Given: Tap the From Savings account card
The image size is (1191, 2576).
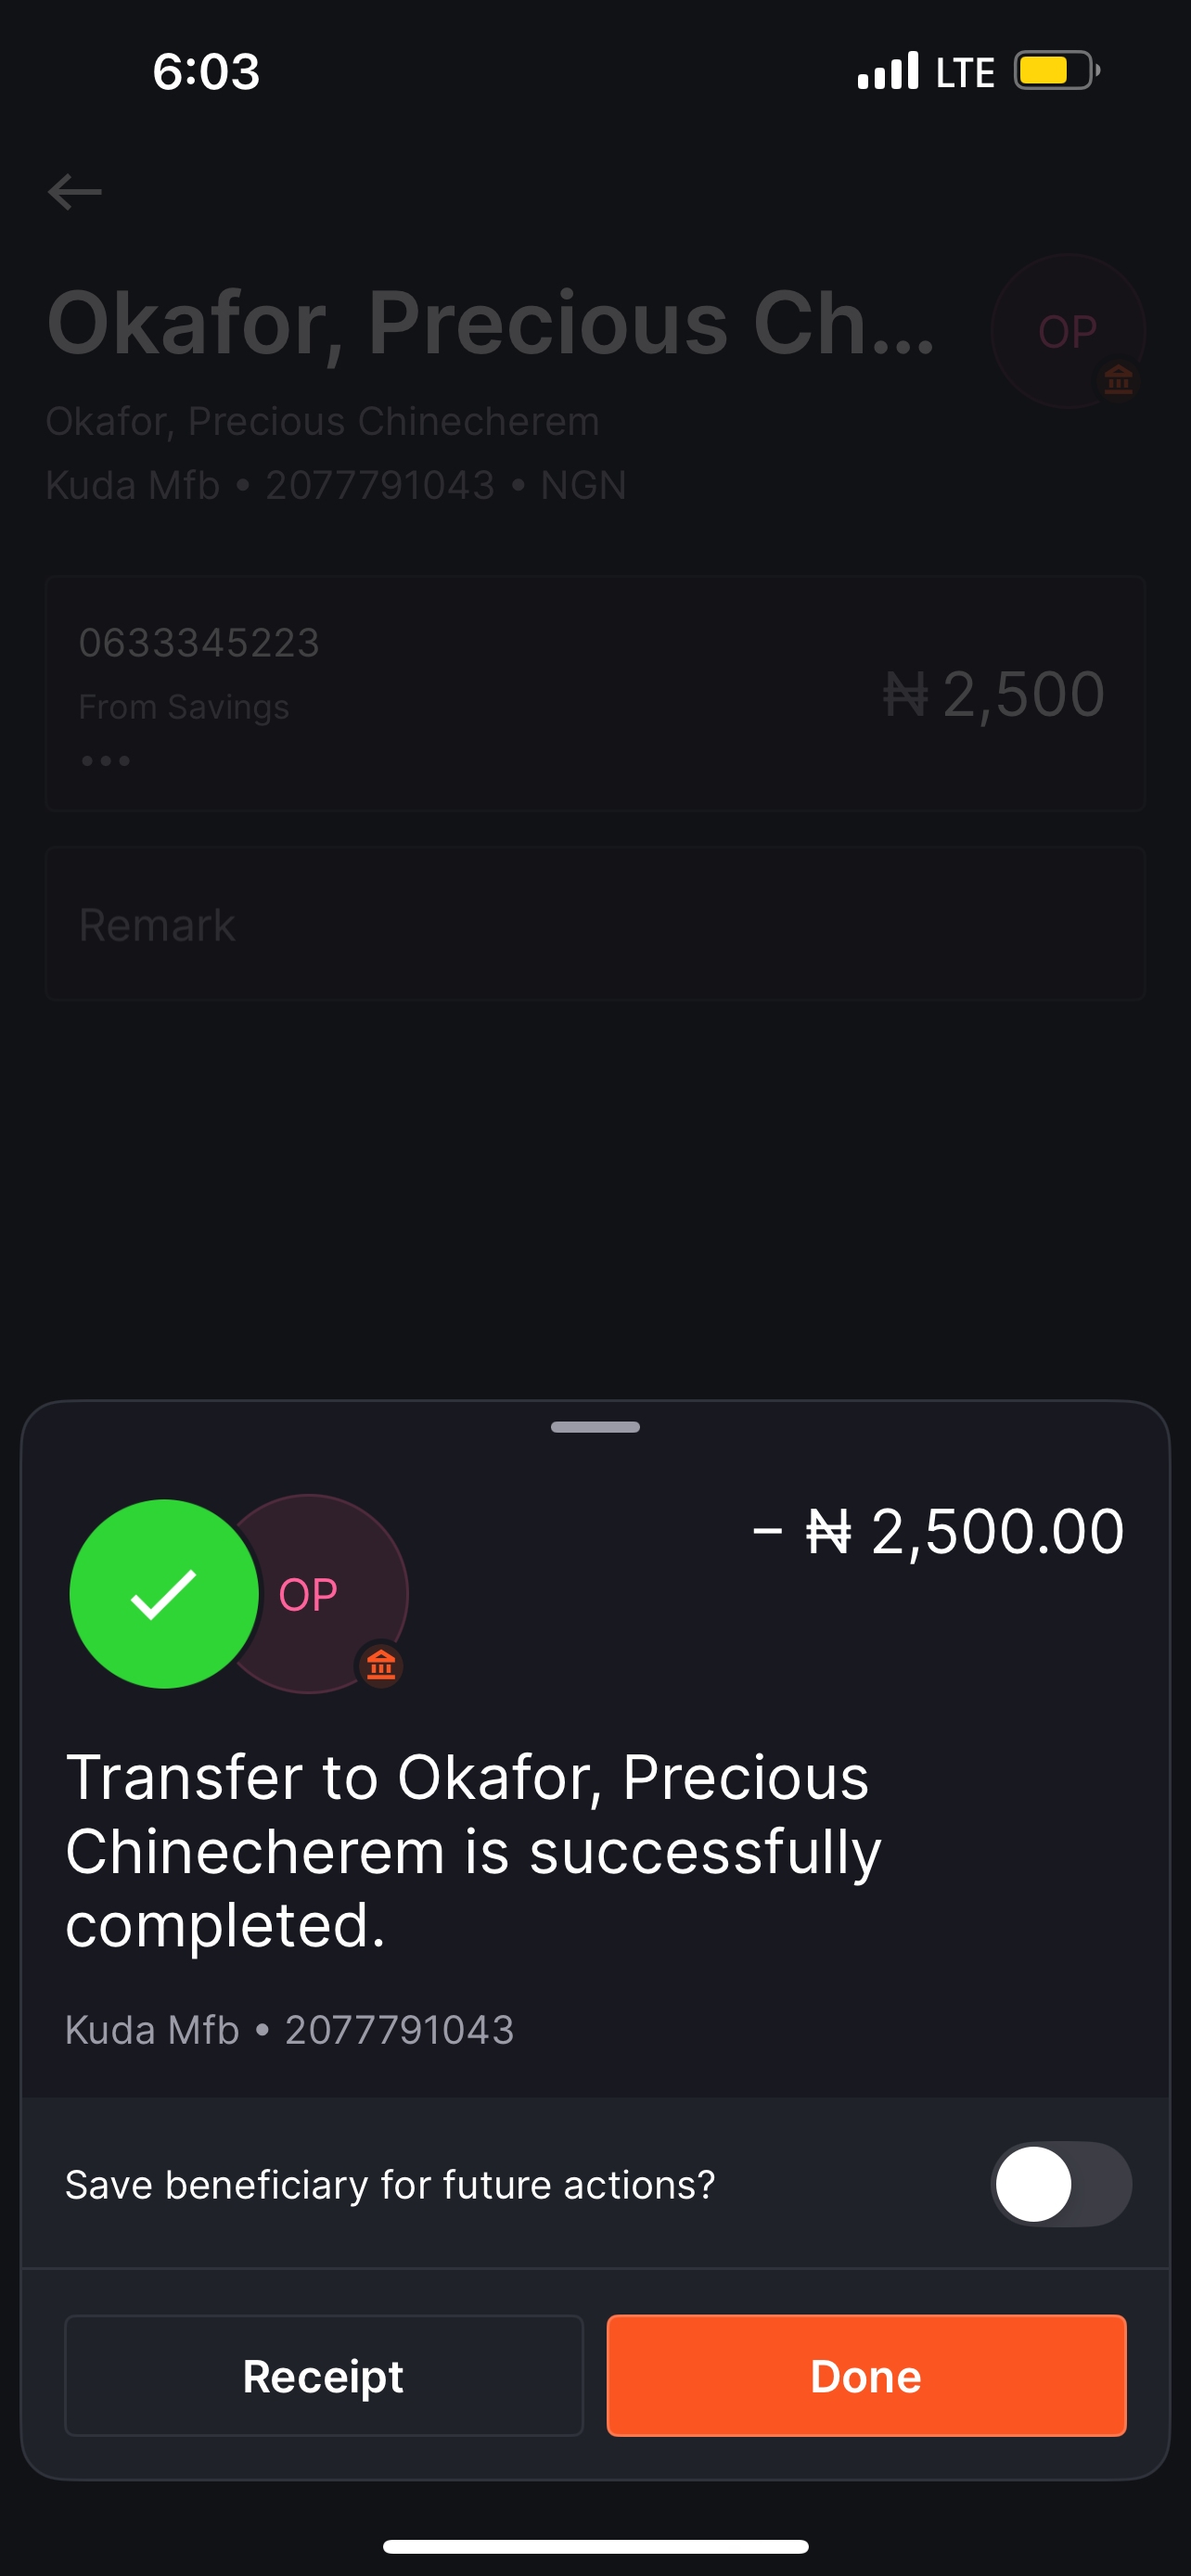Looking at the screenshot, I should (400, 693).
